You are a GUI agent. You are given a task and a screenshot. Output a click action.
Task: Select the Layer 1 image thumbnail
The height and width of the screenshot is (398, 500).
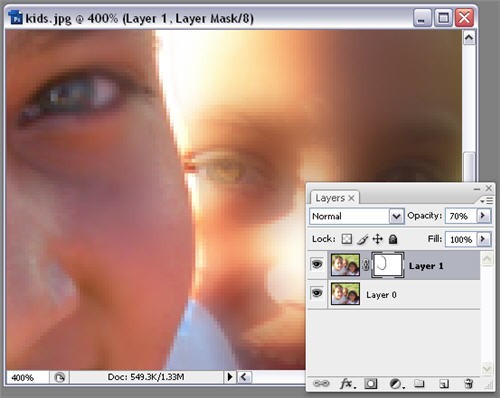pos(345,265)
